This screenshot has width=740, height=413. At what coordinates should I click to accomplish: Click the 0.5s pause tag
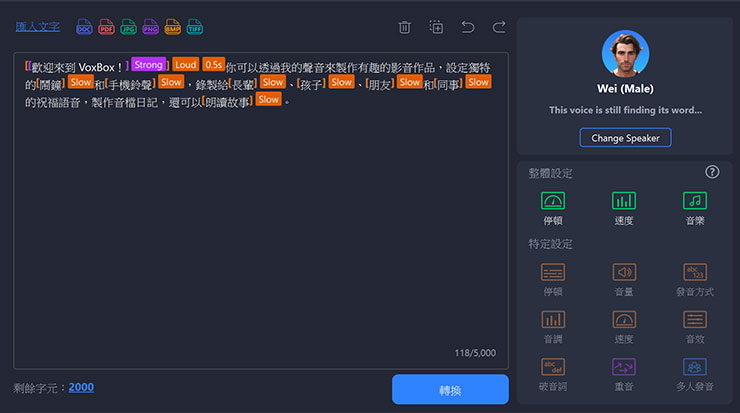pos(214,65)
